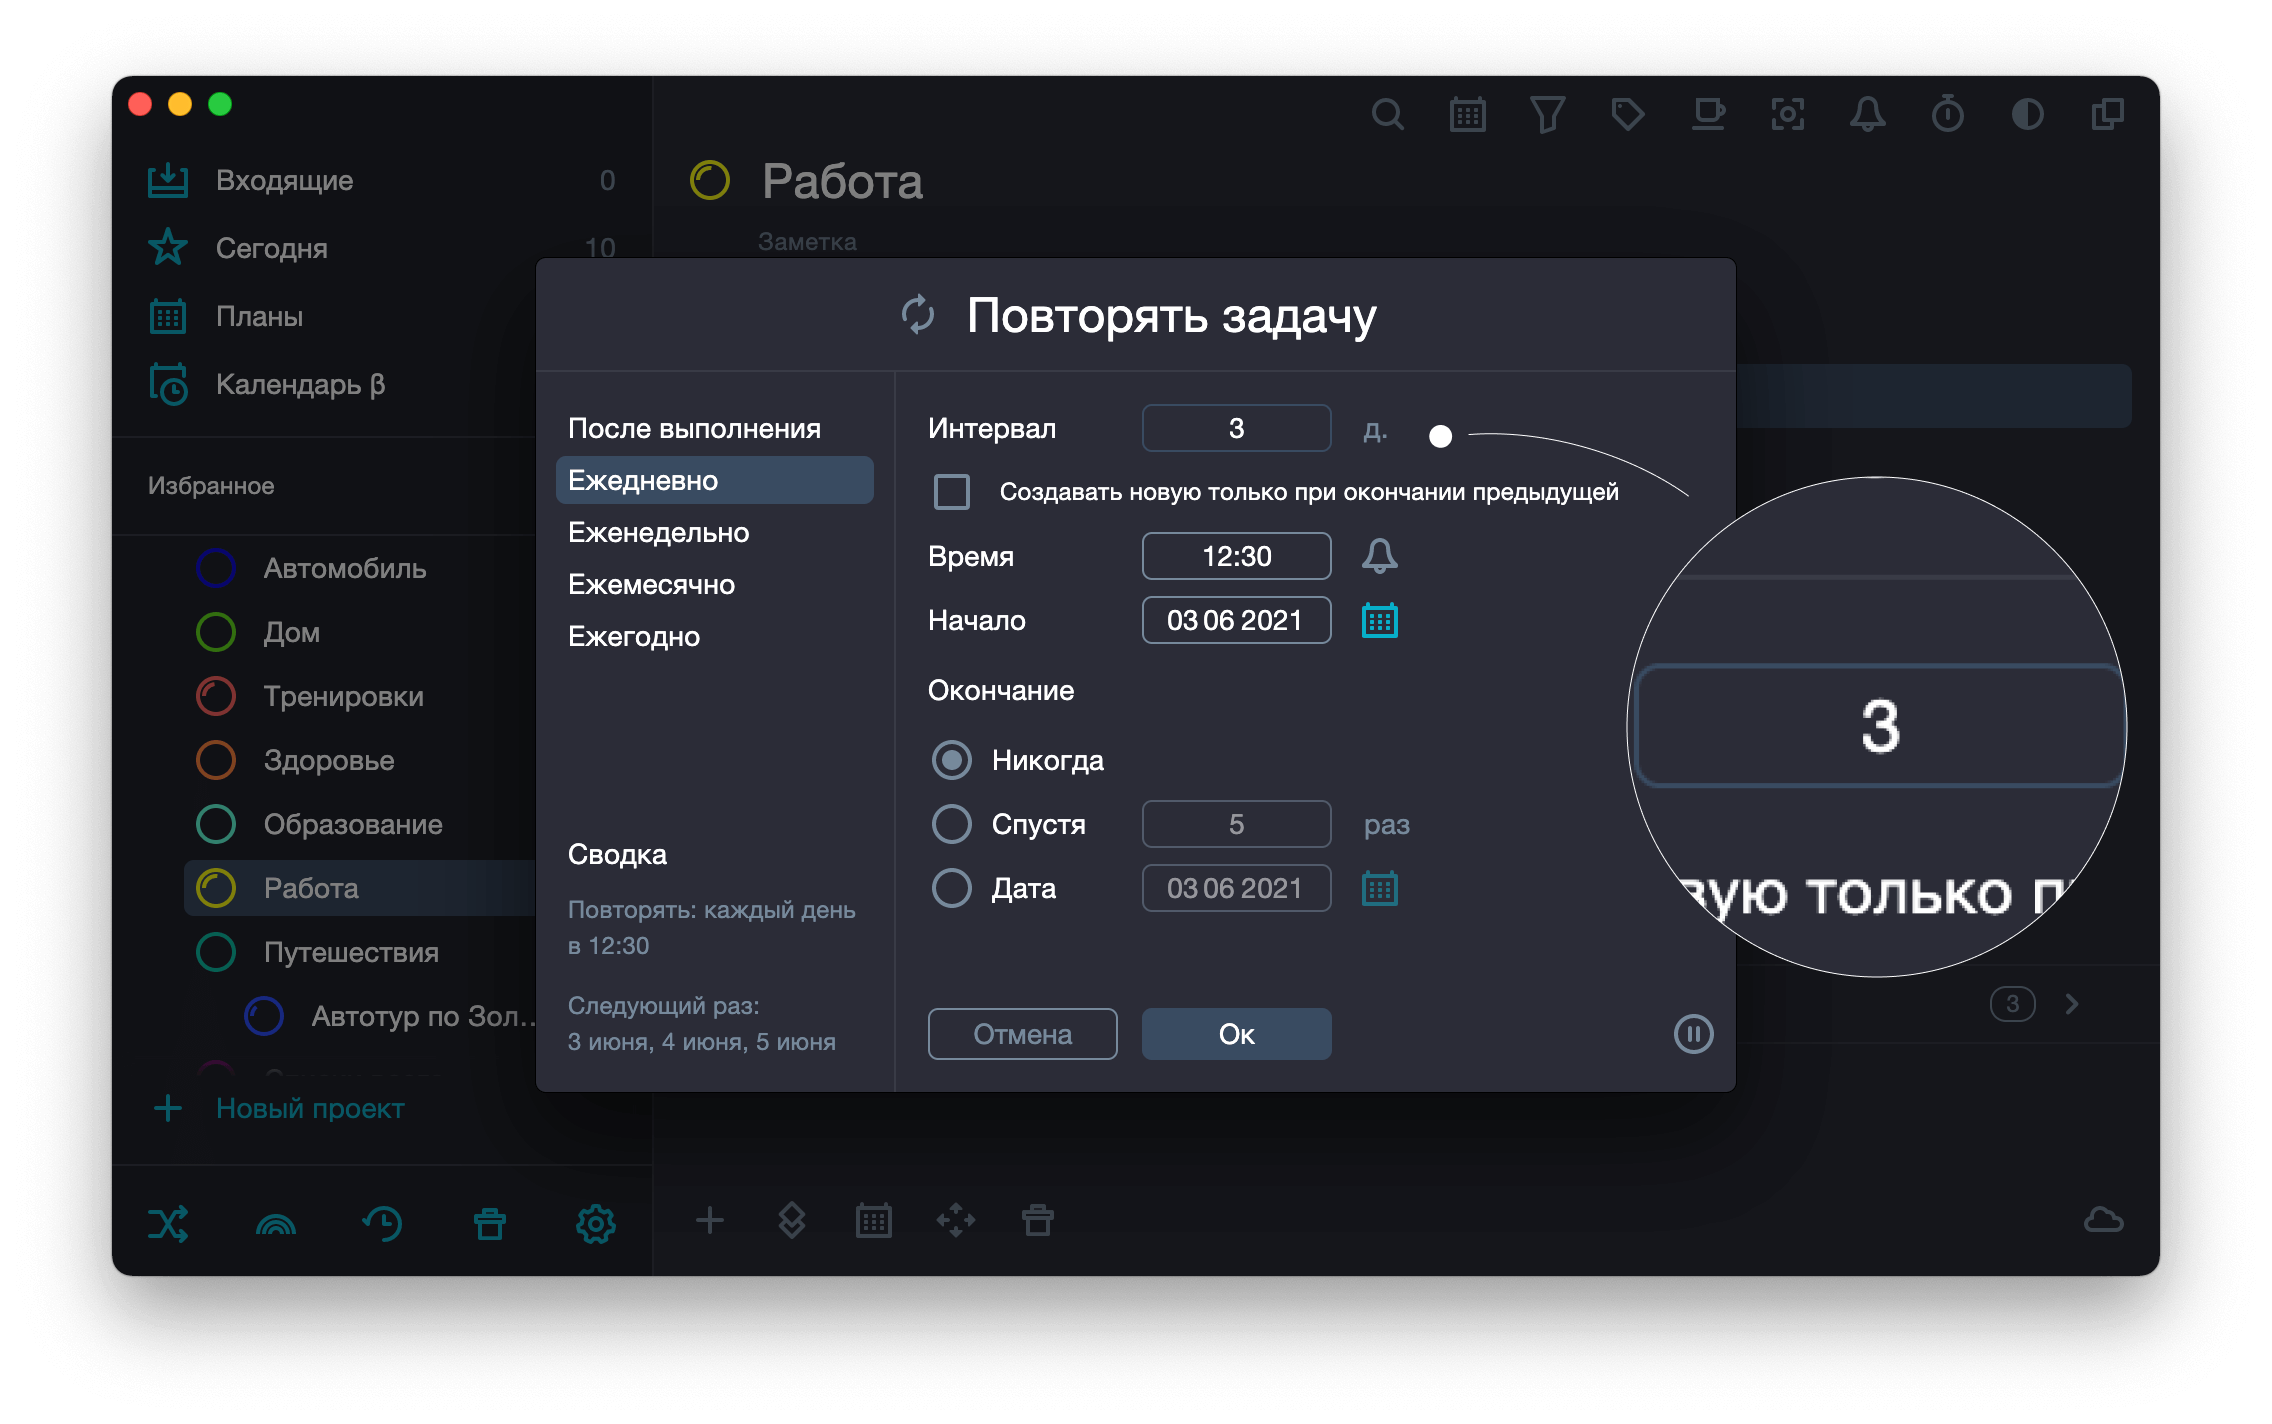
Task: Click the bell reminder icon next to Время
Action: pos(1379,556)
